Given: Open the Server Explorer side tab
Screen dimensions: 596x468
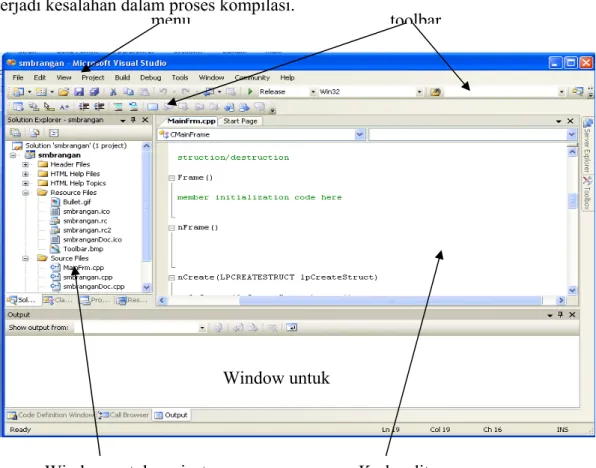Looking at the screenshot, I should click(x=587, y=146).
